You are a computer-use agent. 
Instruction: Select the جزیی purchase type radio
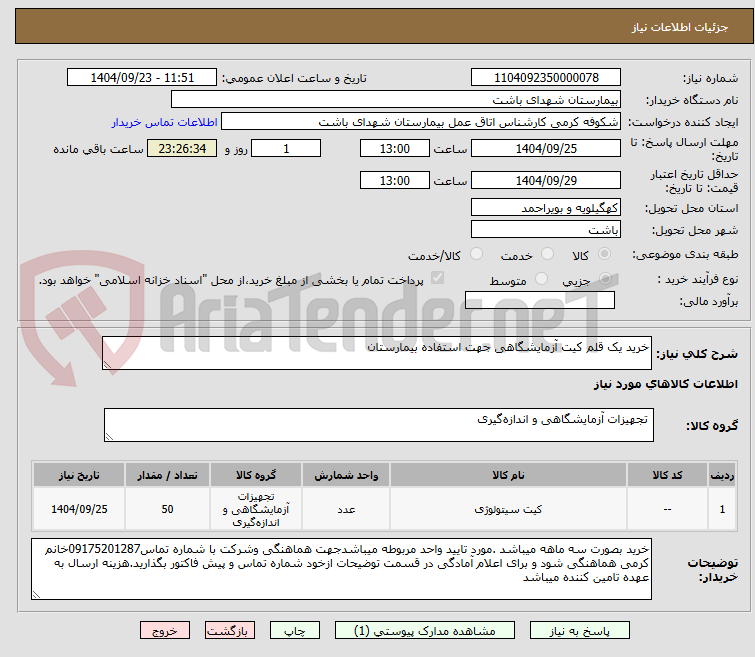tap(604, 279)
